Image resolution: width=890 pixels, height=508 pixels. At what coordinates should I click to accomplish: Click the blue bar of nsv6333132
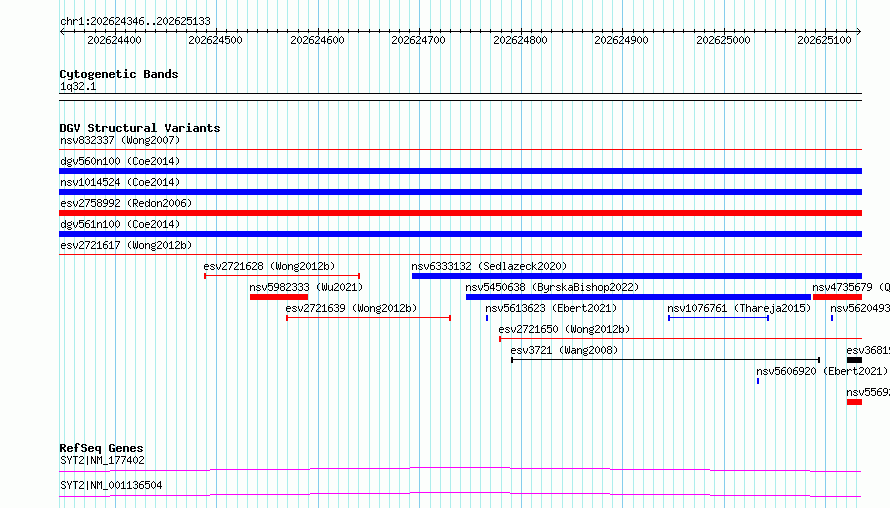pos(637,276)
